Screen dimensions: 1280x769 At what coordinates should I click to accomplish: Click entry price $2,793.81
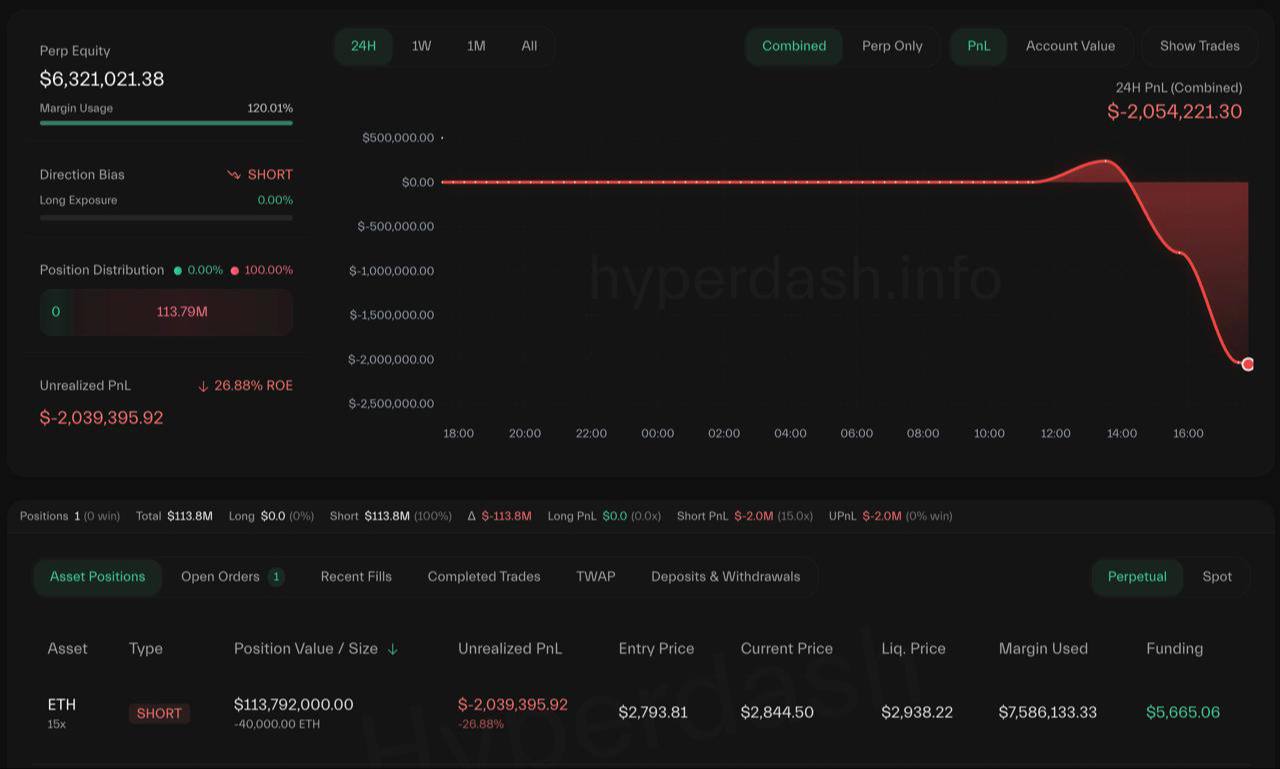[x=653, y=713]
